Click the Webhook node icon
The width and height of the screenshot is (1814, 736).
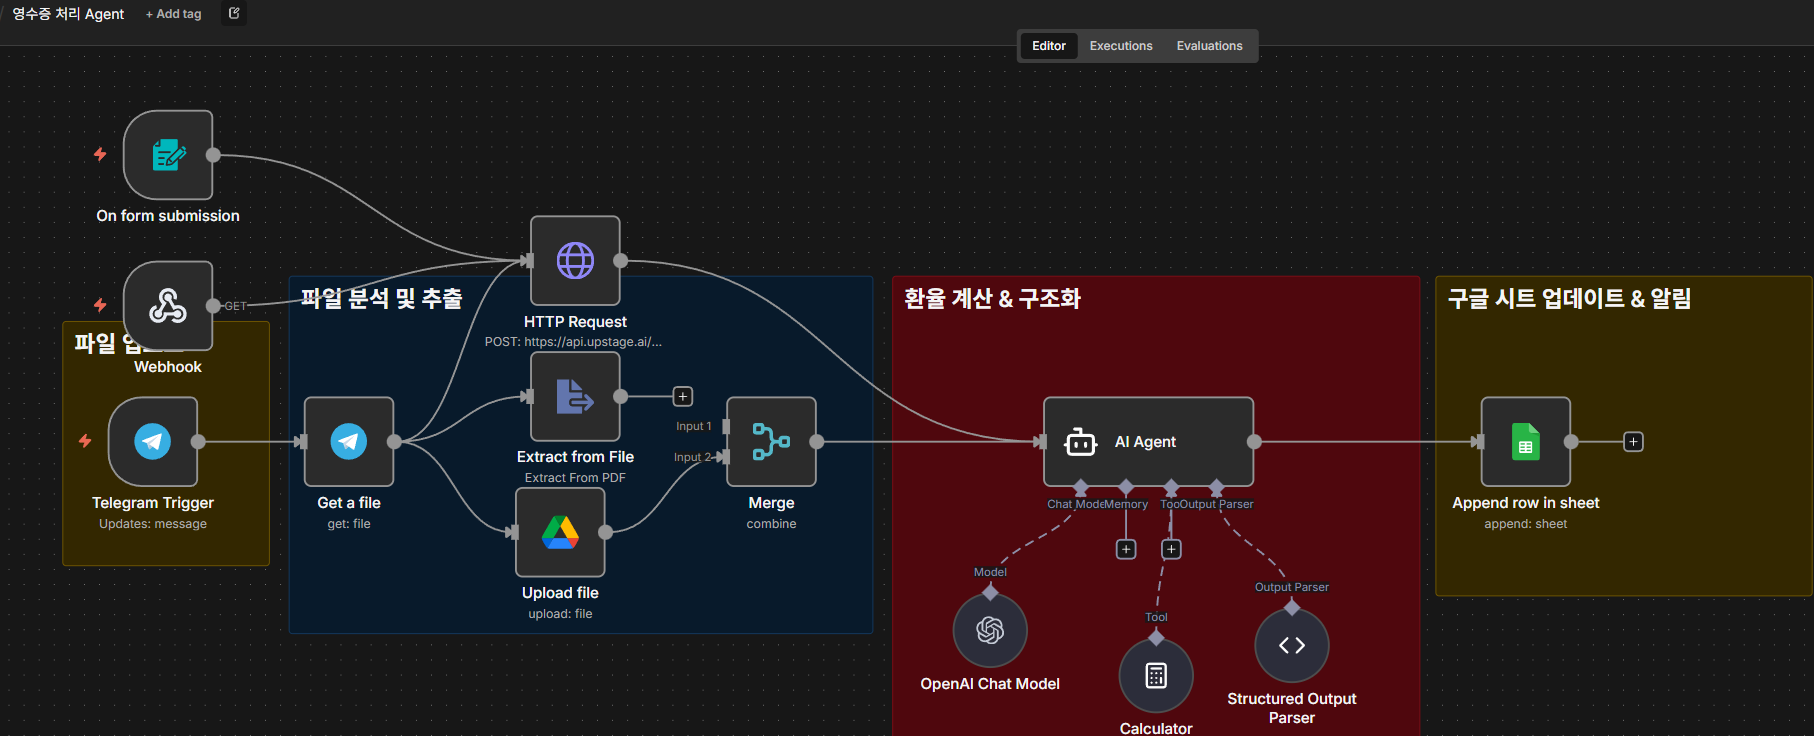pos(168,305)
